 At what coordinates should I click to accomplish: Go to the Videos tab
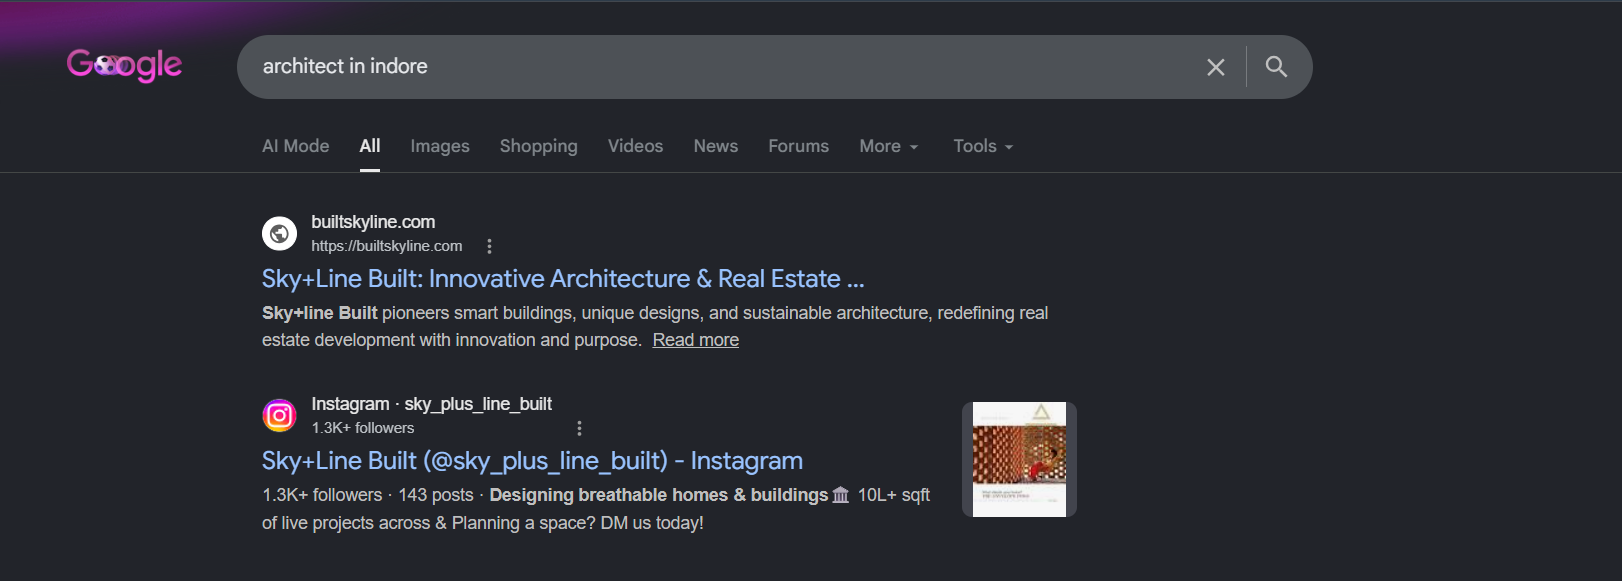(635, 146)
